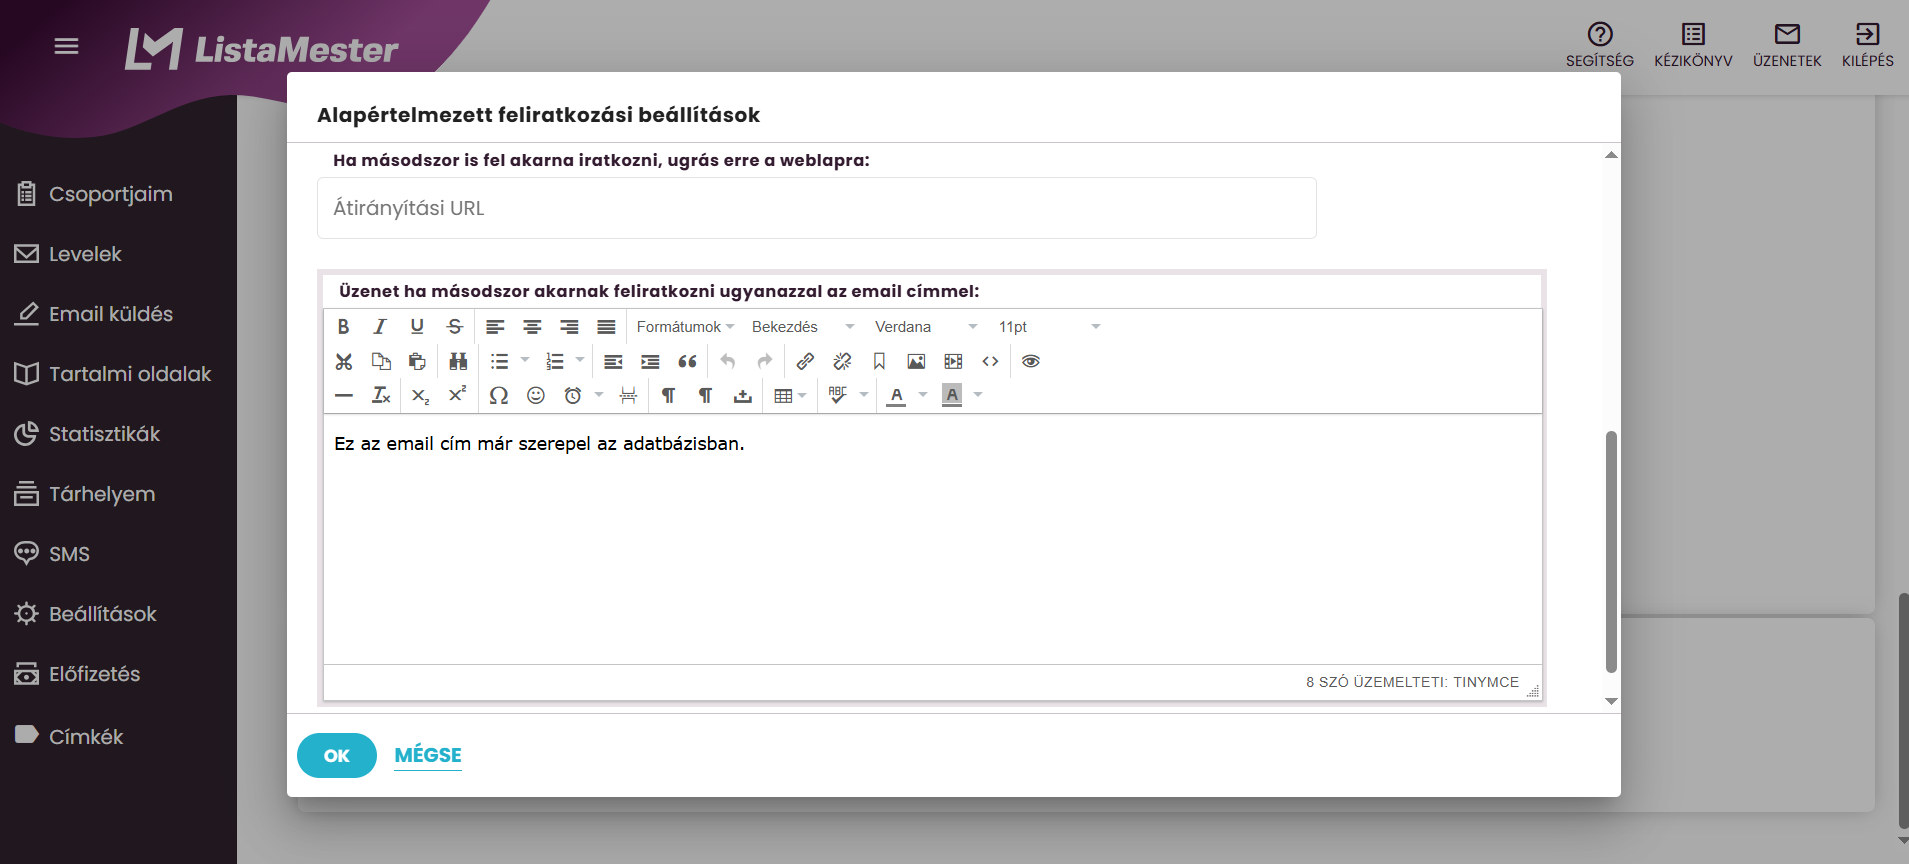The image size is (1909, 864).
Task: Open the 11pt font size dropdown
Action: coord(1050,327)
